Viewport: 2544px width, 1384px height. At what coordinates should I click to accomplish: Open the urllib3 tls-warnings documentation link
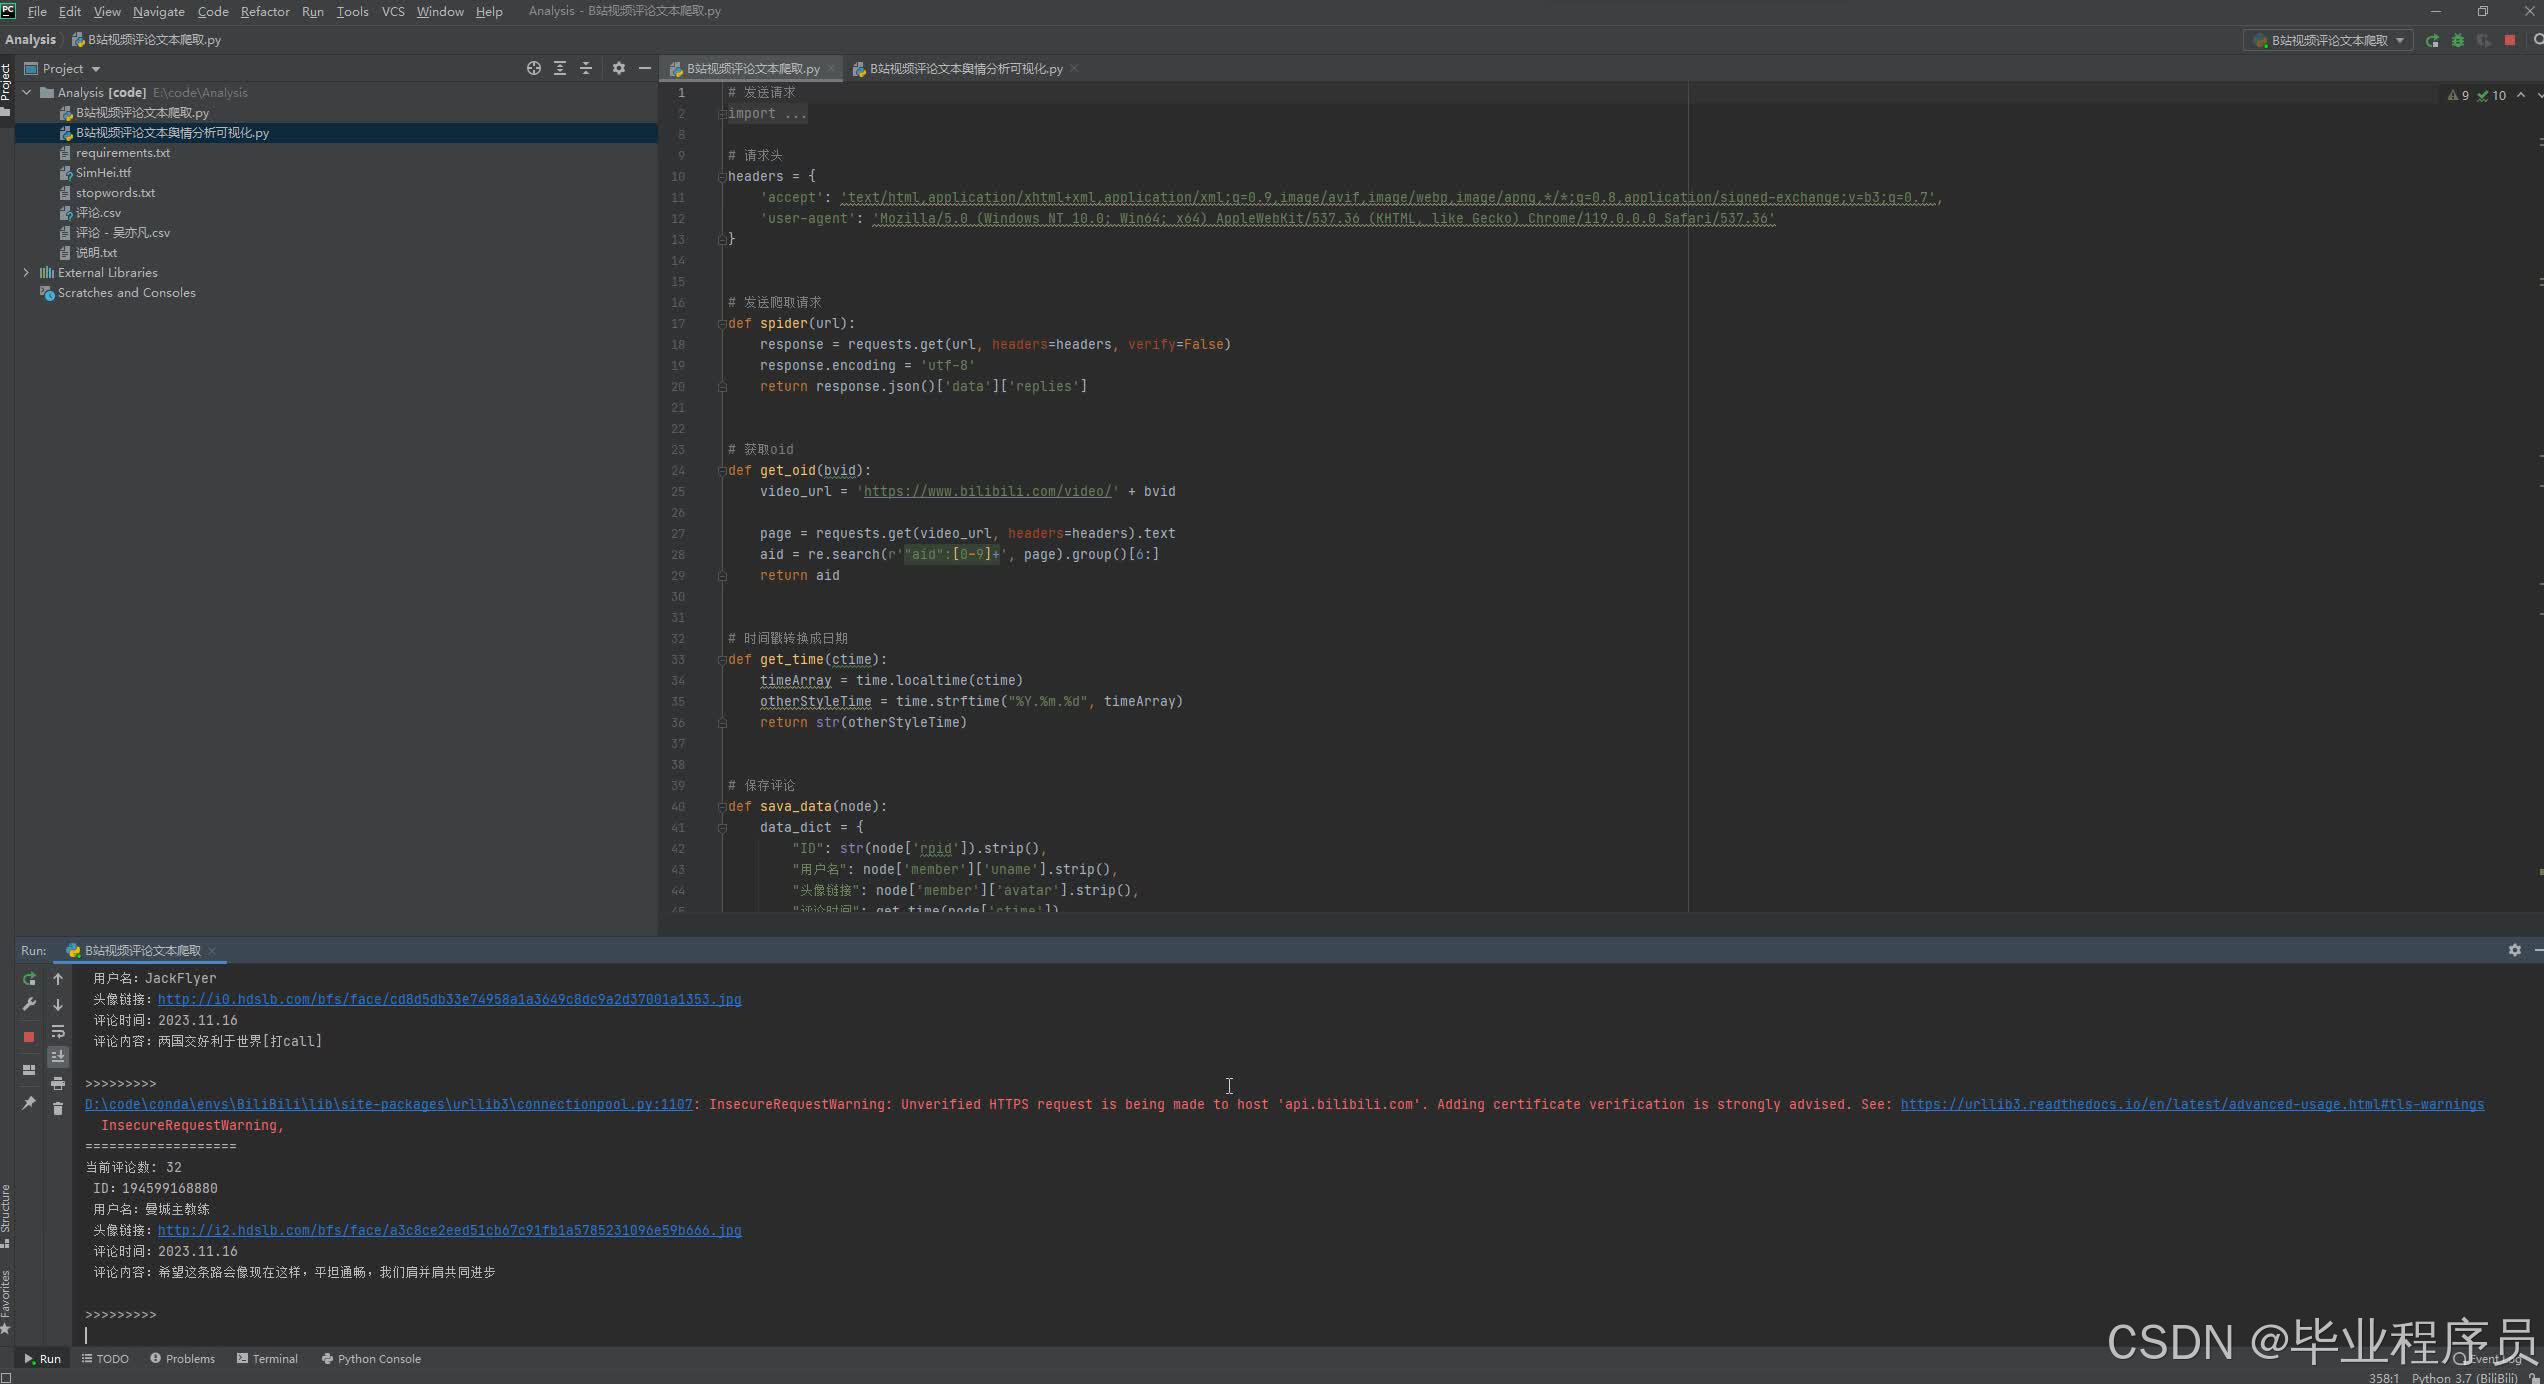2191,1105
